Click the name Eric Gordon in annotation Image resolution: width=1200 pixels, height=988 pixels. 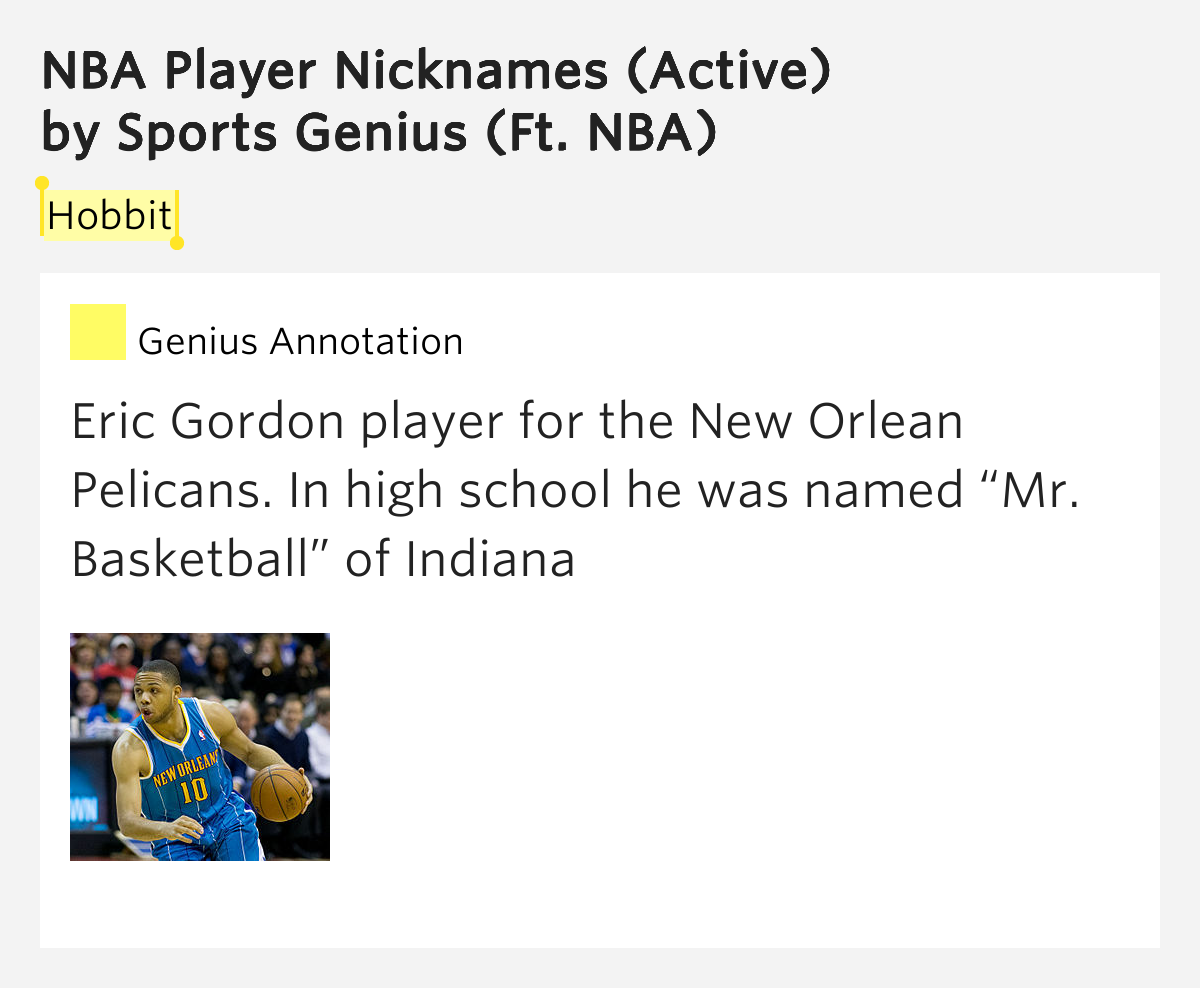[x=209, y=422]
